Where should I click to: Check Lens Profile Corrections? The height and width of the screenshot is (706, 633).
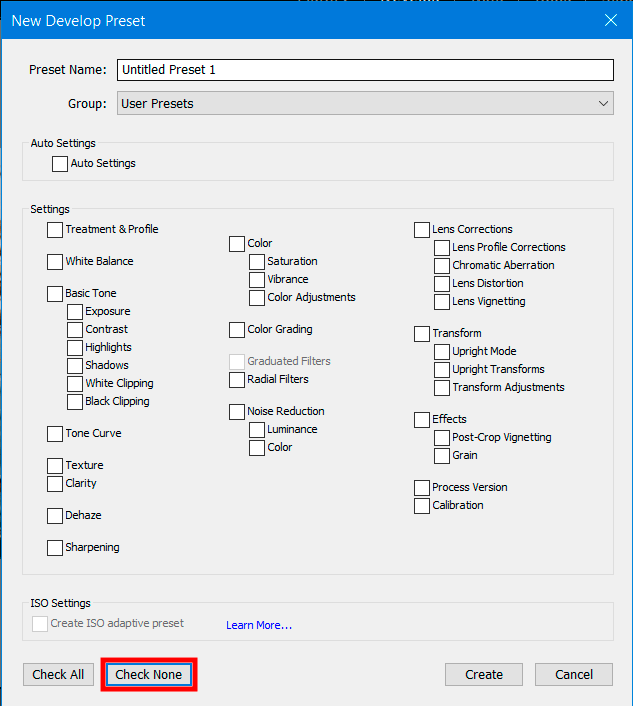(442, 248)
